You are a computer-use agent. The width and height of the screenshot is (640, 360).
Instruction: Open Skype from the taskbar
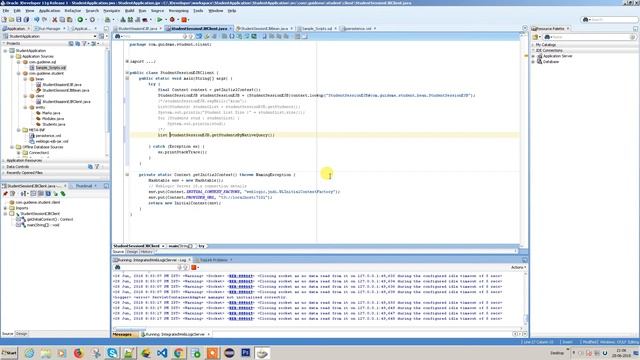(x=112, y=353)
